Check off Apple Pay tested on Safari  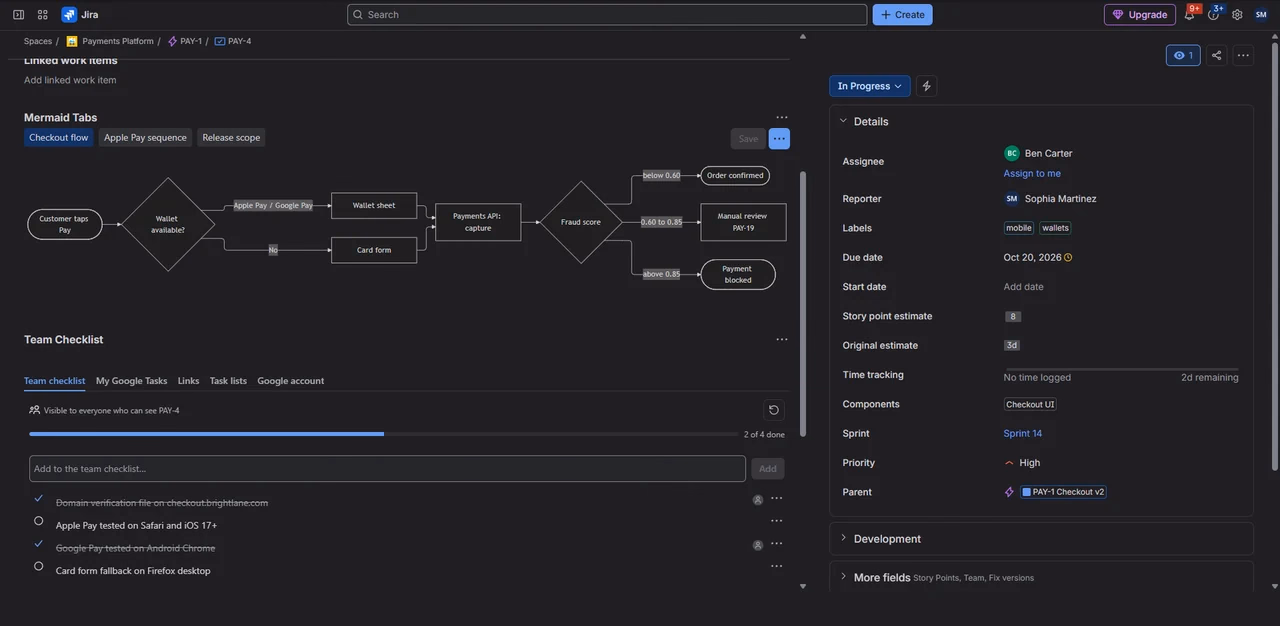pyautogui.click(x=39, y=520)
